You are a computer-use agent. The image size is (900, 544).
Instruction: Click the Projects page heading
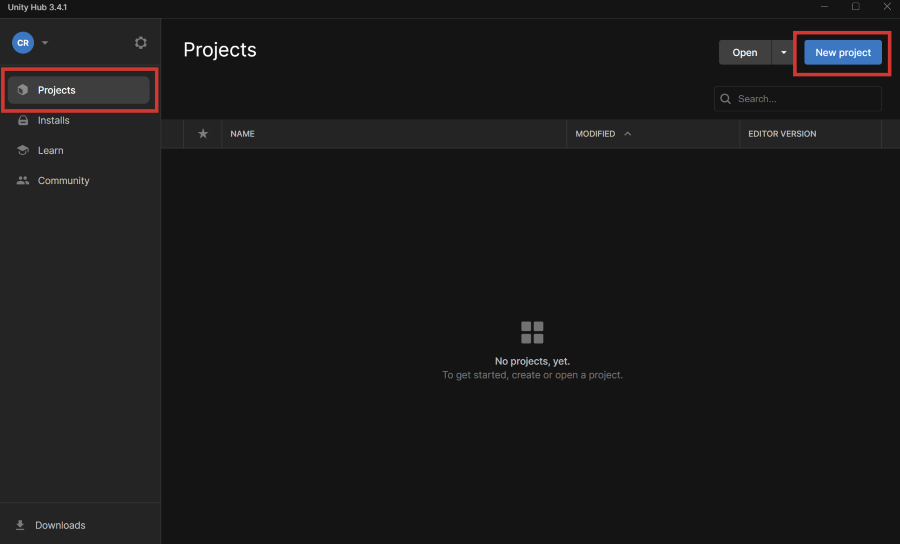point(220,50)
